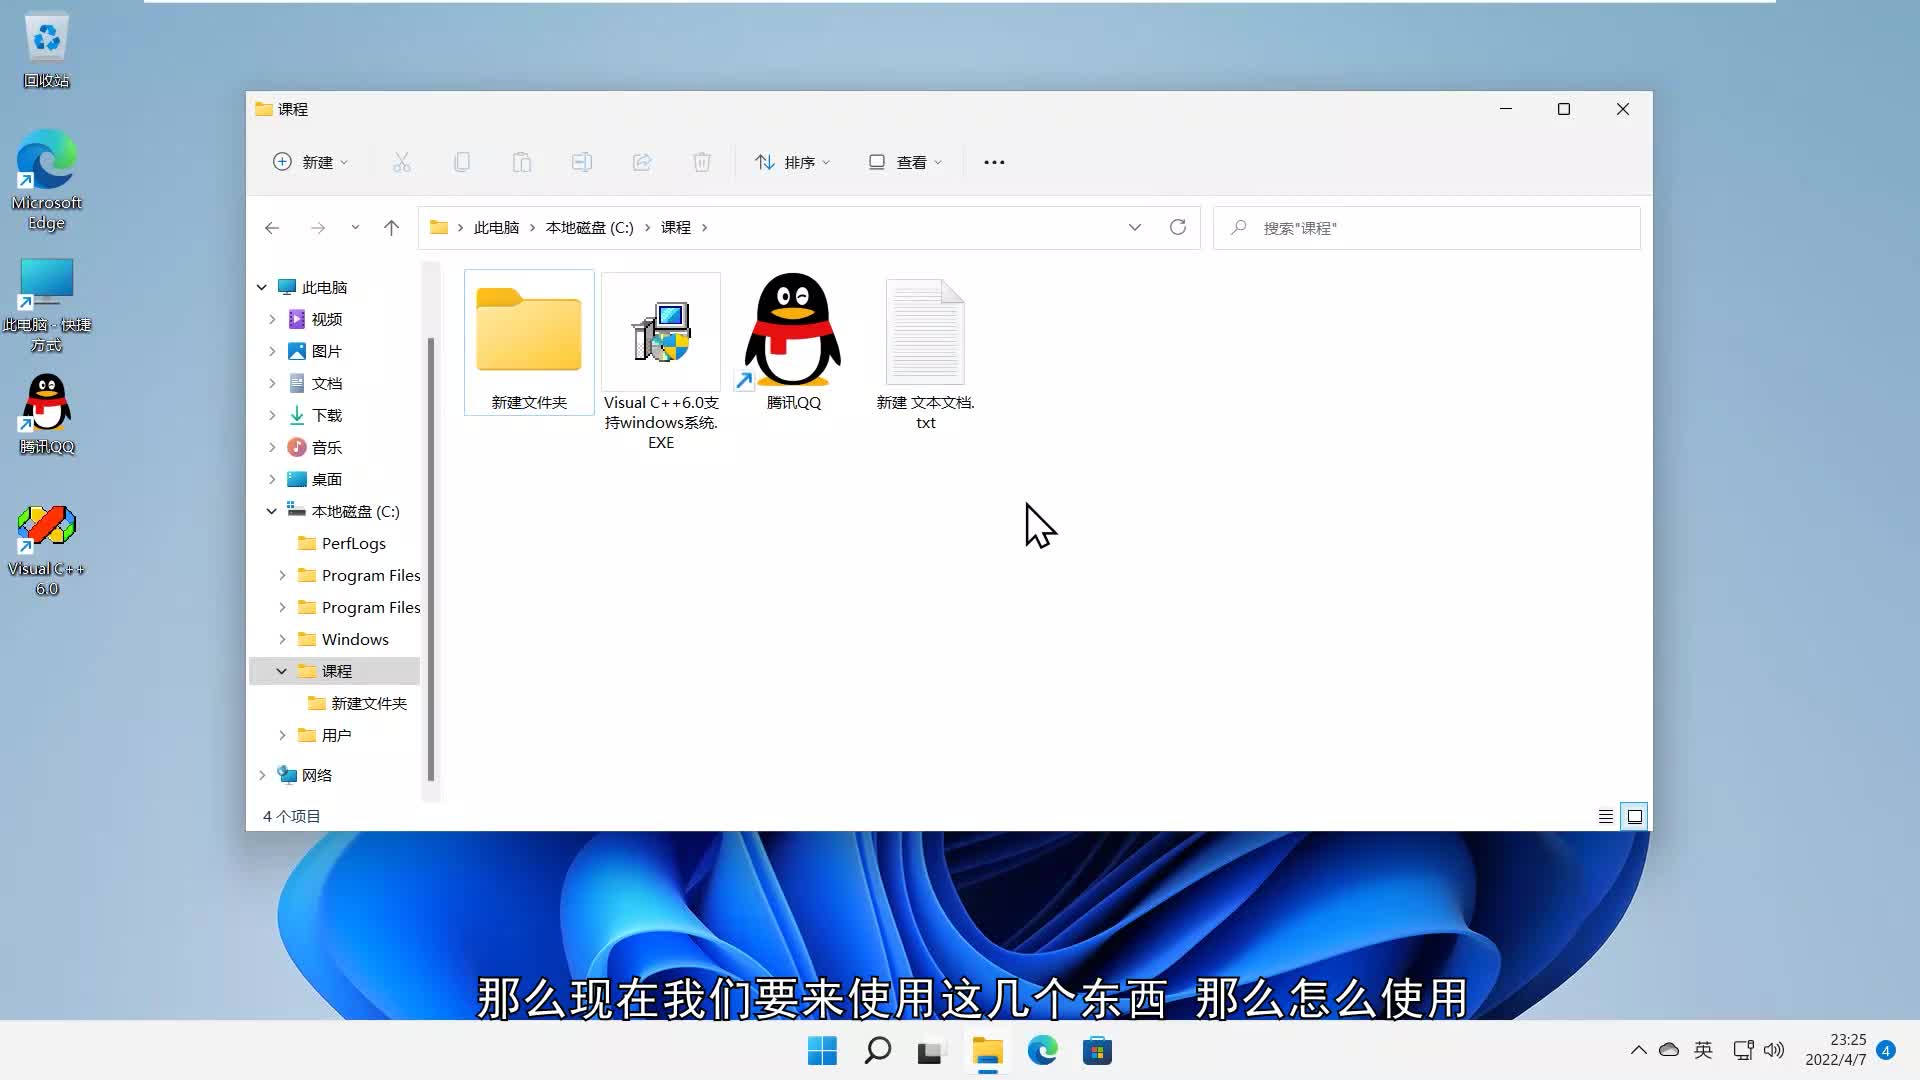Click 课程 breadcrumb segment
Viewport: 1920px width, 1080px height.
(x=676, y=228)
